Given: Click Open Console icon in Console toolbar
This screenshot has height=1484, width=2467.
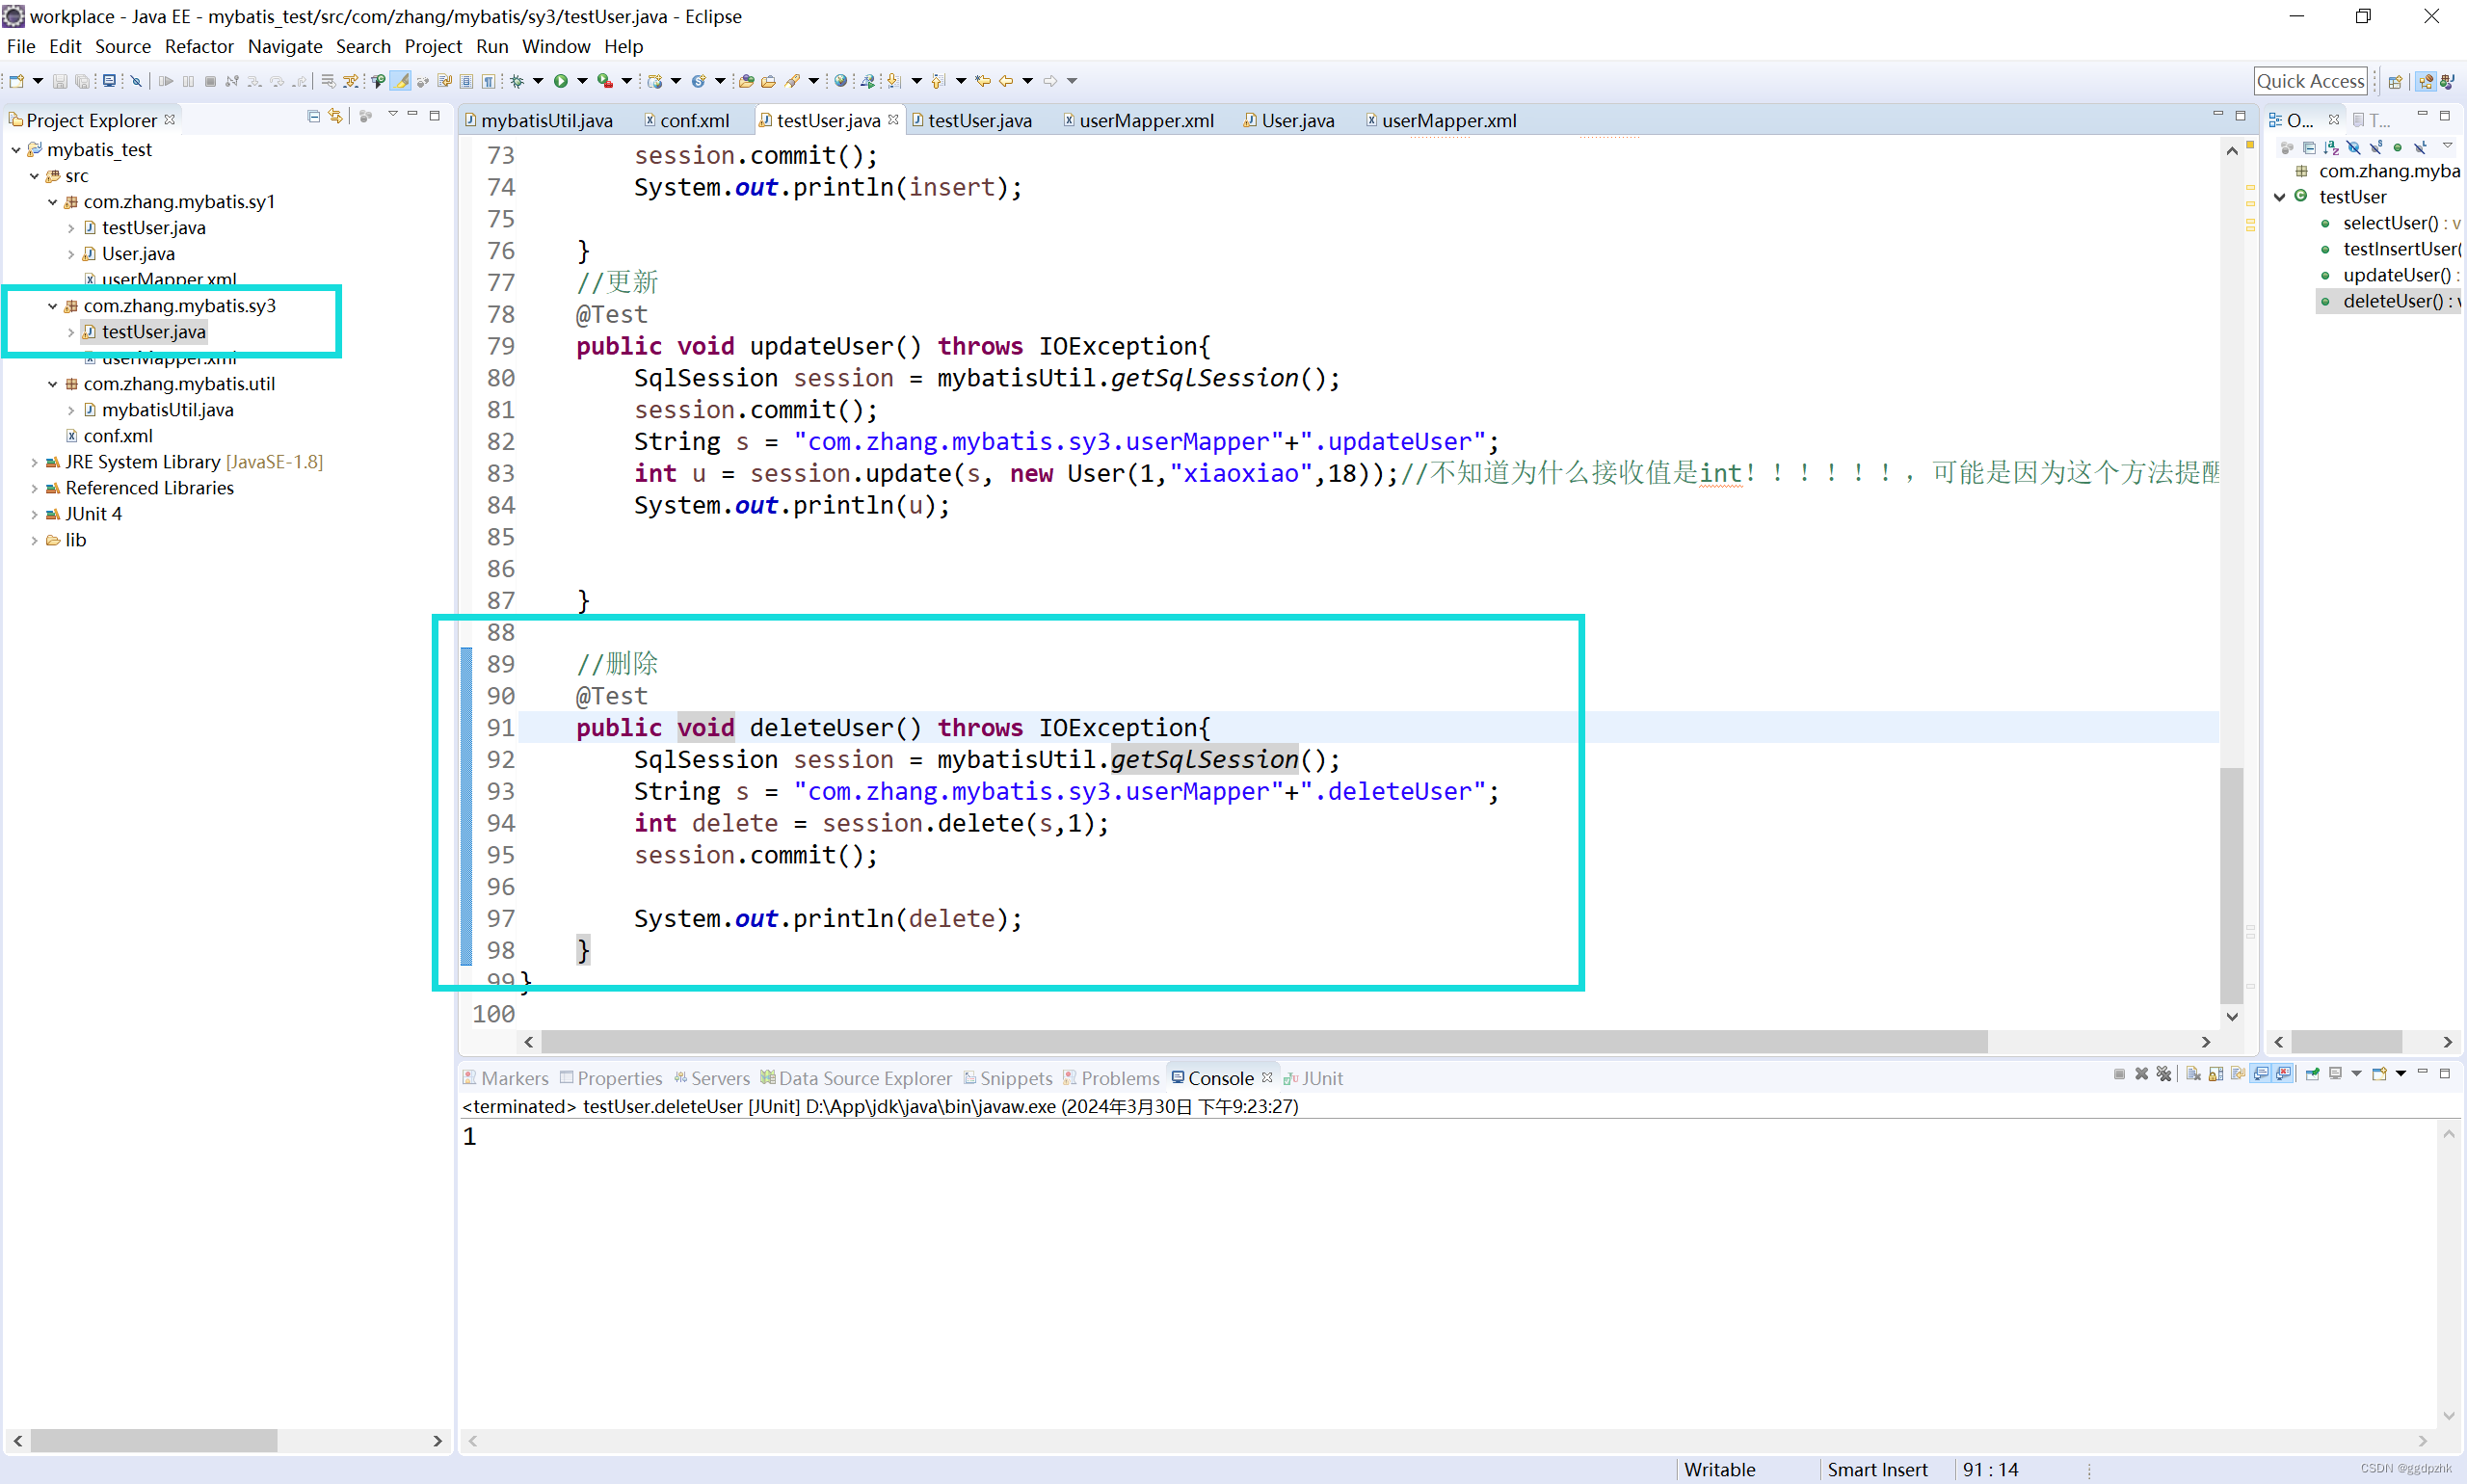Looking at the screenshot, I should coord(2379,1074).
